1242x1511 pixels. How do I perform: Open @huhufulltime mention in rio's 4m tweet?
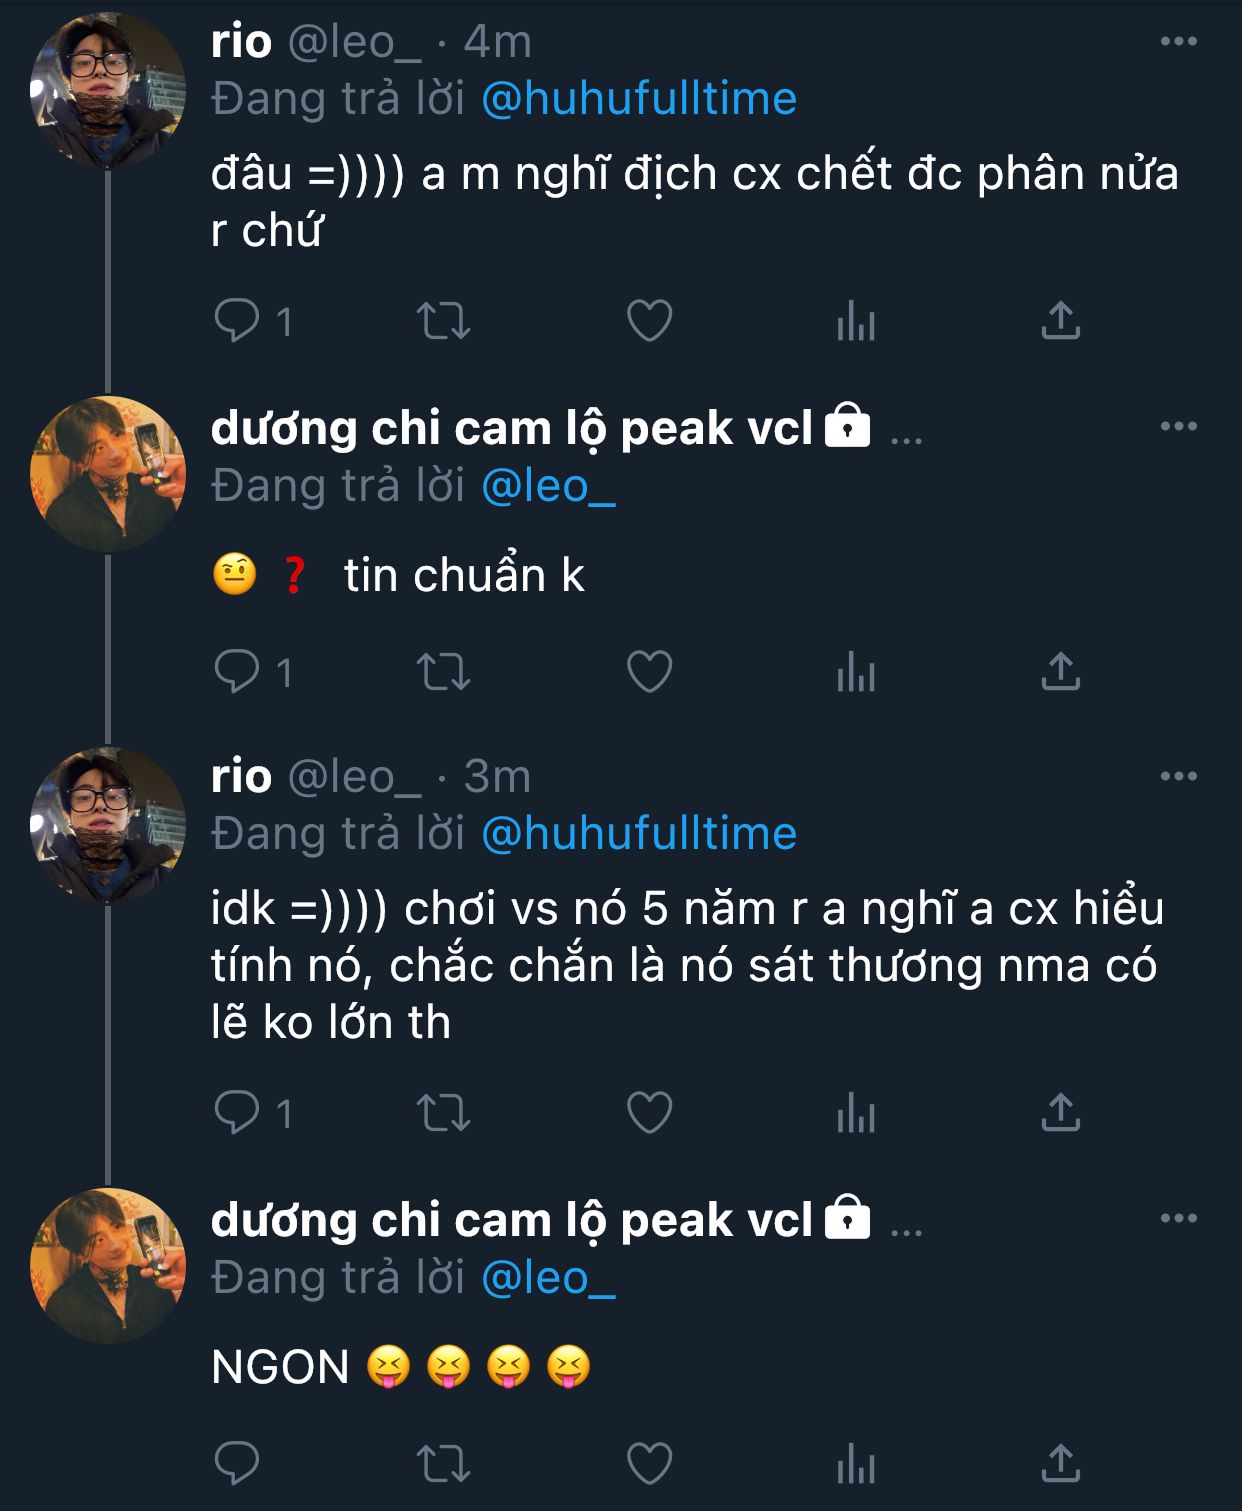tap(639, 99)
